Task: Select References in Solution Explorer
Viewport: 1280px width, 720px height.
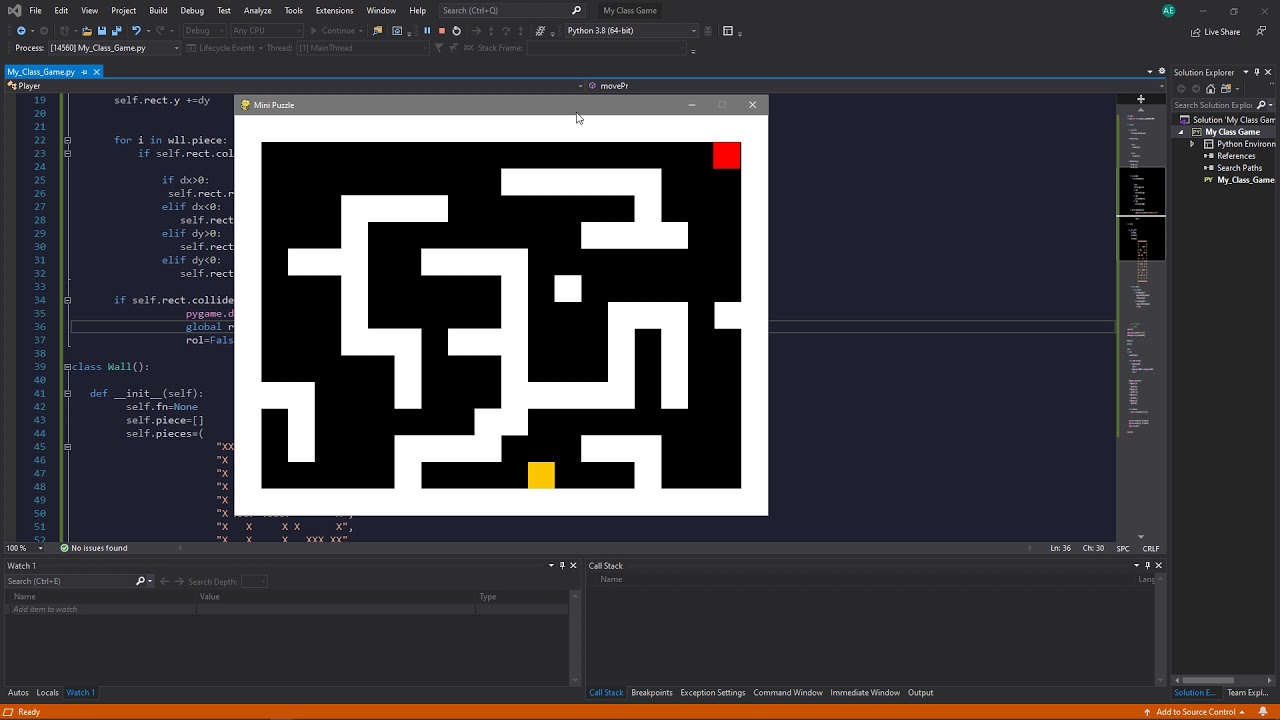Action: click(1236, 156)
